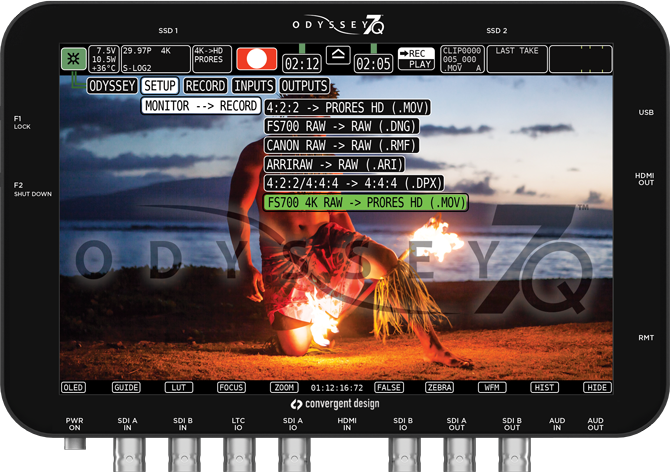Toggle the ZOOM button
Screen dimensions: 670x472
(x=284, y=387)
